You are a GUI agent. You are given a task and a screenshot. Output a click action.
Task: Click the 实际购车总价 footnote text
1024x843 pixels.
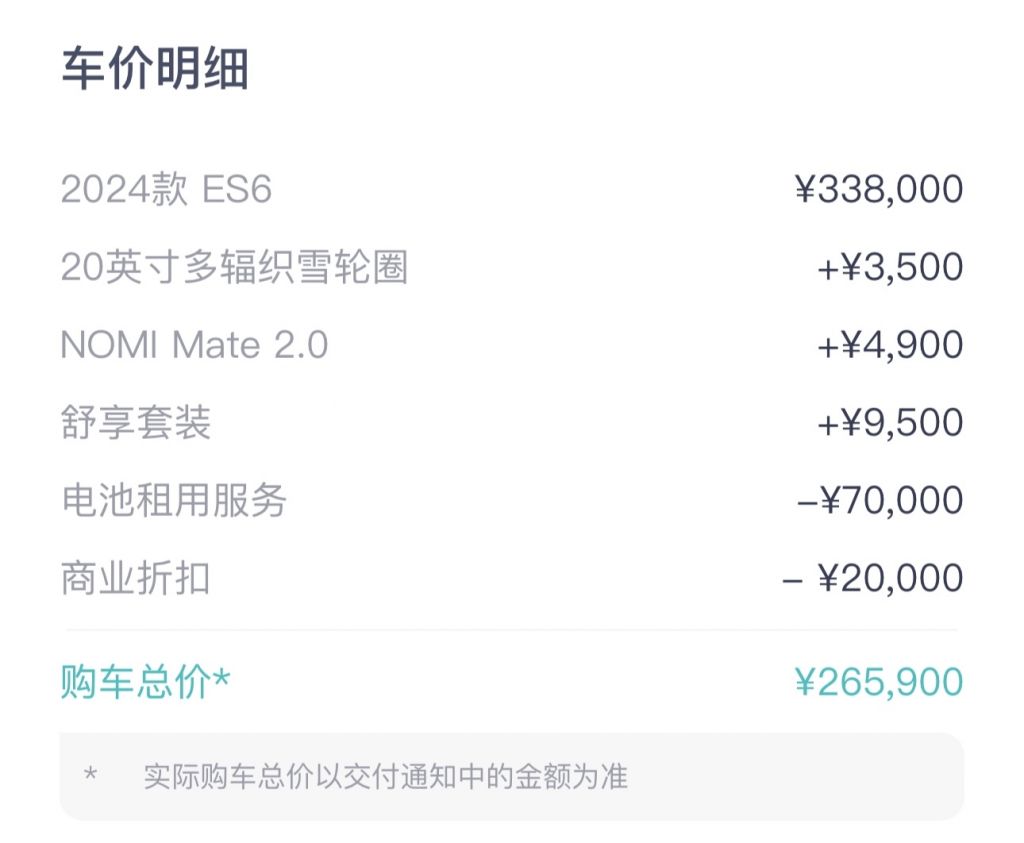coord(385,777)
